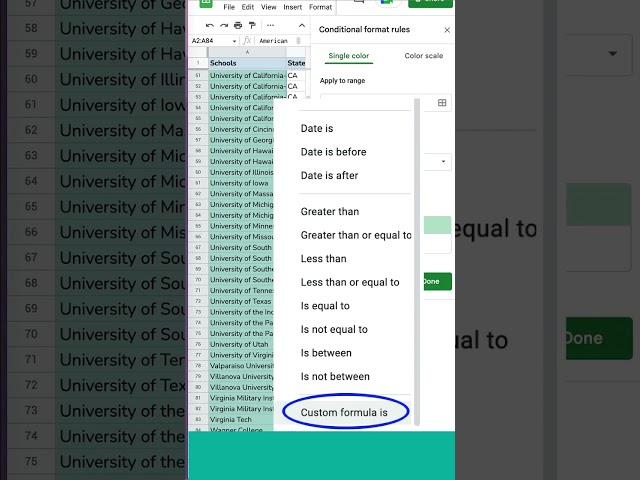The image size is (640, 480).
Task: Collapse the menus with the up chevron
Action: point(302,26)
